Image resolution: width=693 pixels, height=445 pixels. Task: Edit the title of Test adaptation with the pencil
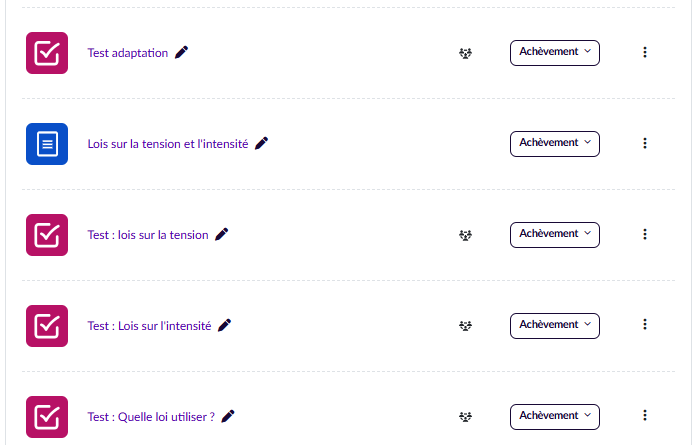pyautogui.click(x=181, y=52)
